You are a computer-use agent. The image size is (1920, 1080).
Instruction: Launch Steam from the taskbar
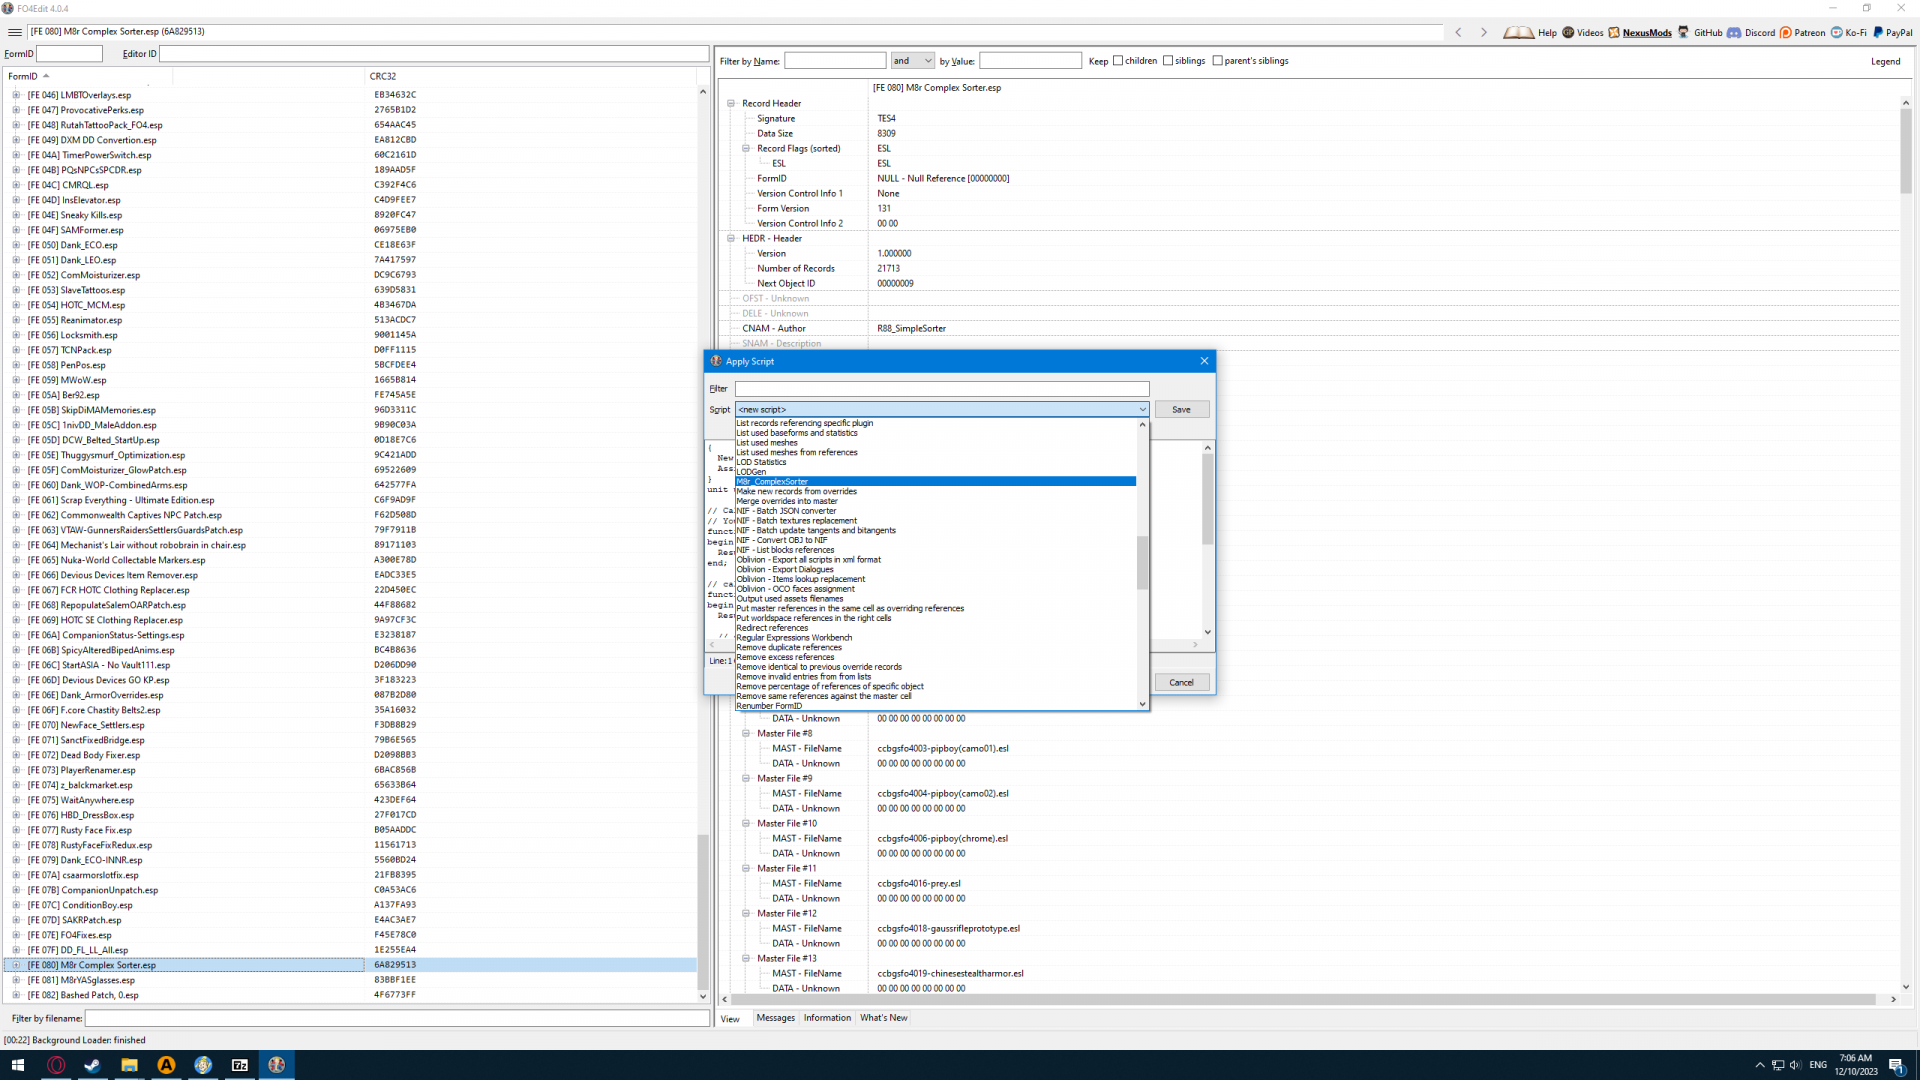(x=92, y=1065)
